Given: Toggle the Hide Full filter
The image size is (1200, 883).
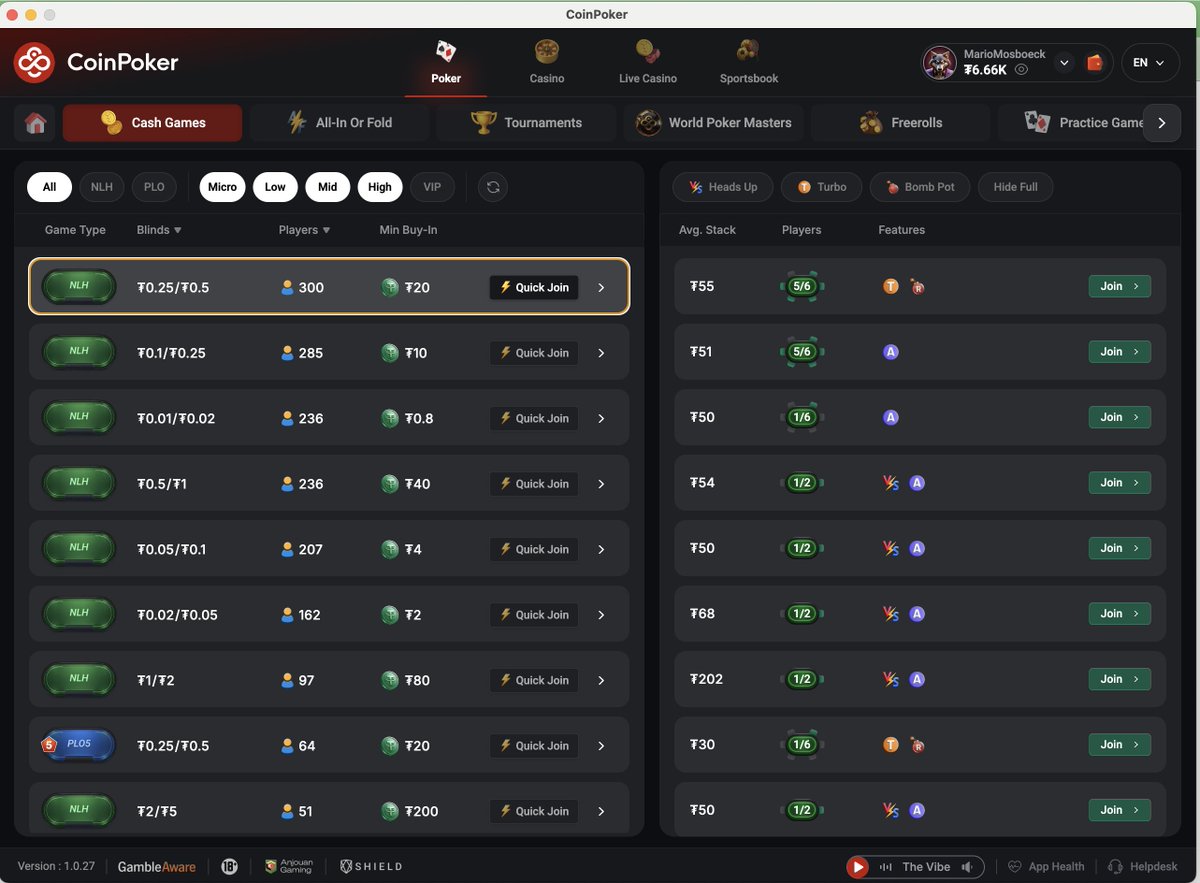Looking at the screenshot, I should click(1015, 187).
